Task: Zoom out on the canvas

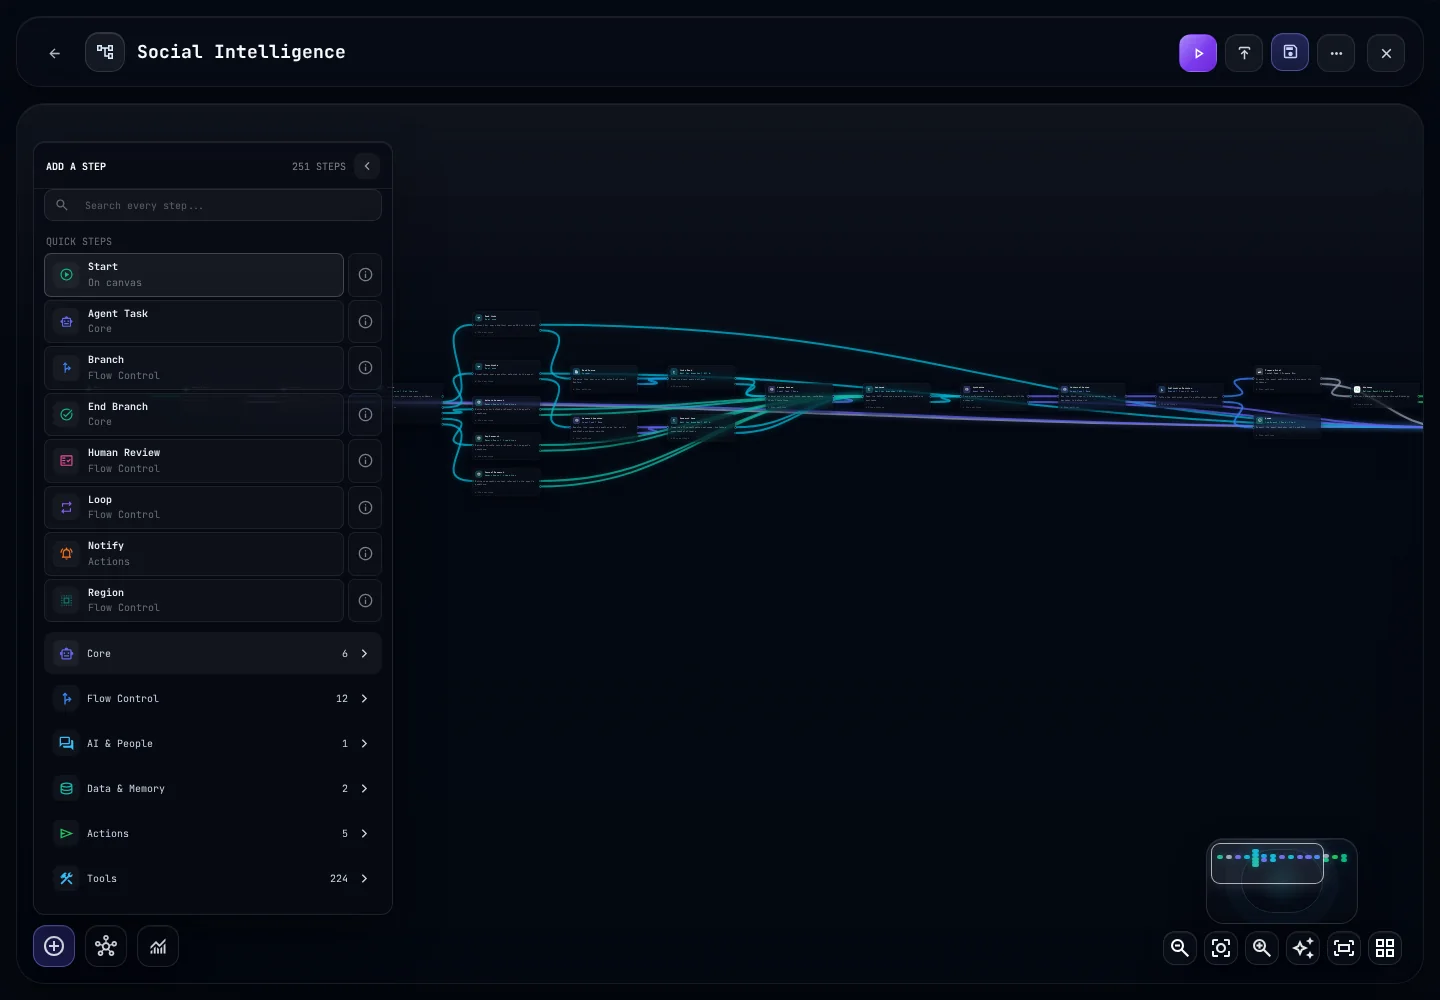Action: pyautogui.click(x=1180, y=948)
